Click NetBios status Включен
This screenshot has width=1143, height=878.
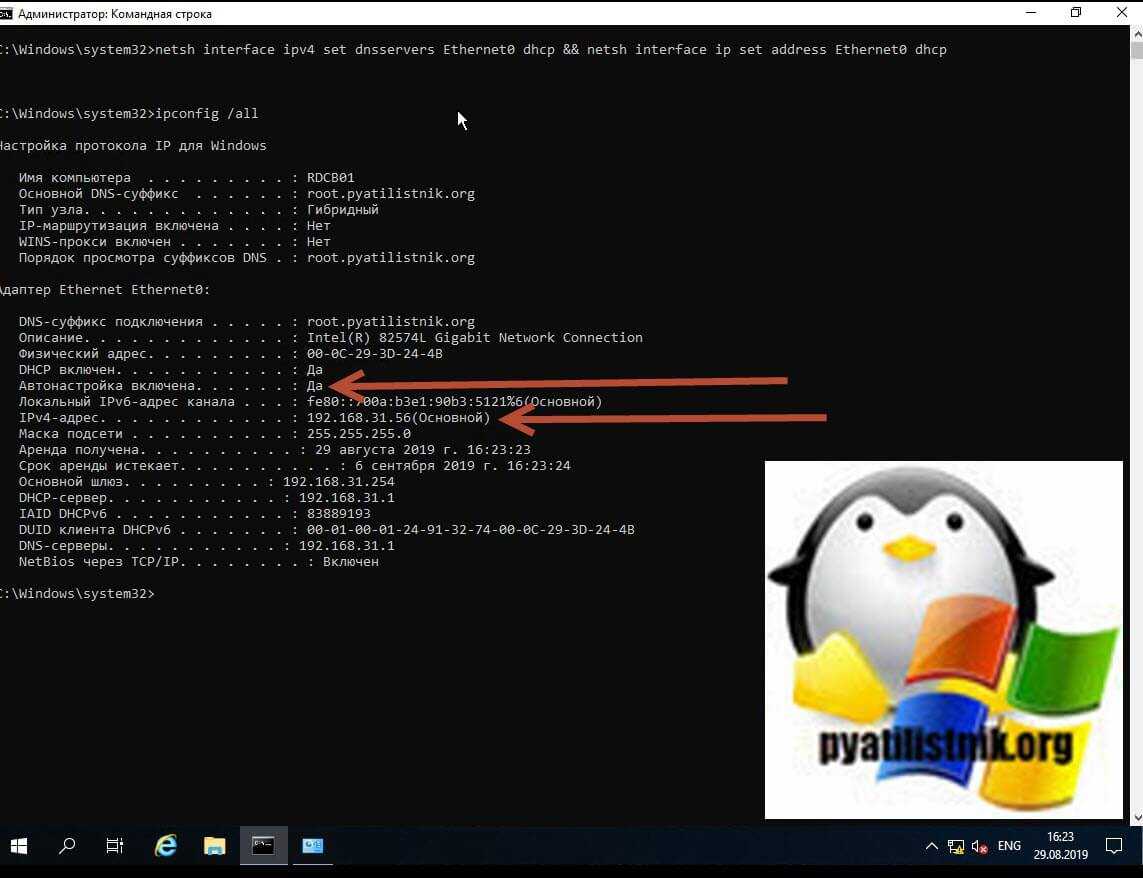tap(351, 562)
